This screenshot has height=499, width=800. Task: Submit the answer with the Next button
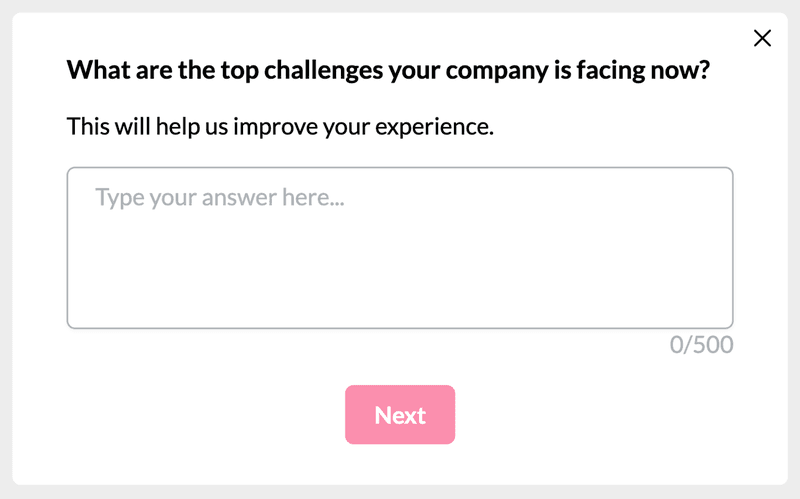pos(400,415)
